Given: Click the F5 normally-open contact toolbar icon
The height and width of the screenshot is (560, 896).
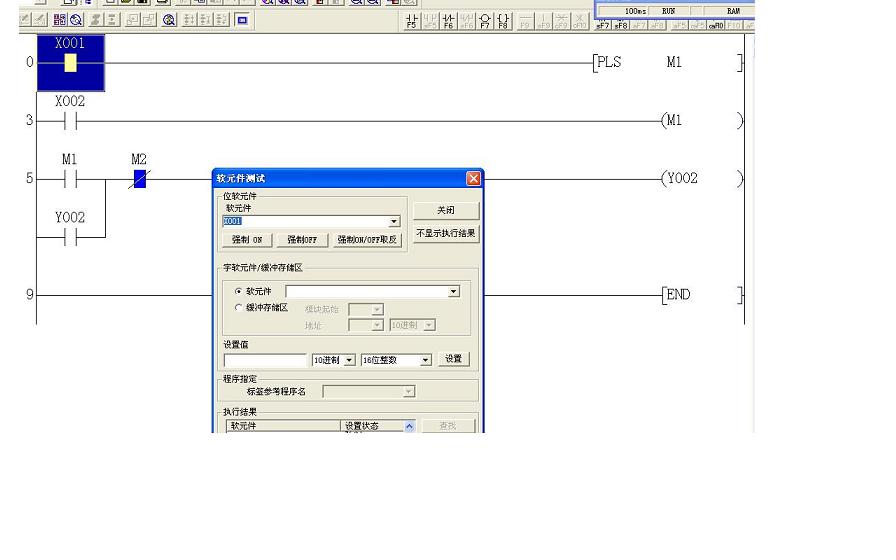Looking at the screenshot, I should click(411, 20).
